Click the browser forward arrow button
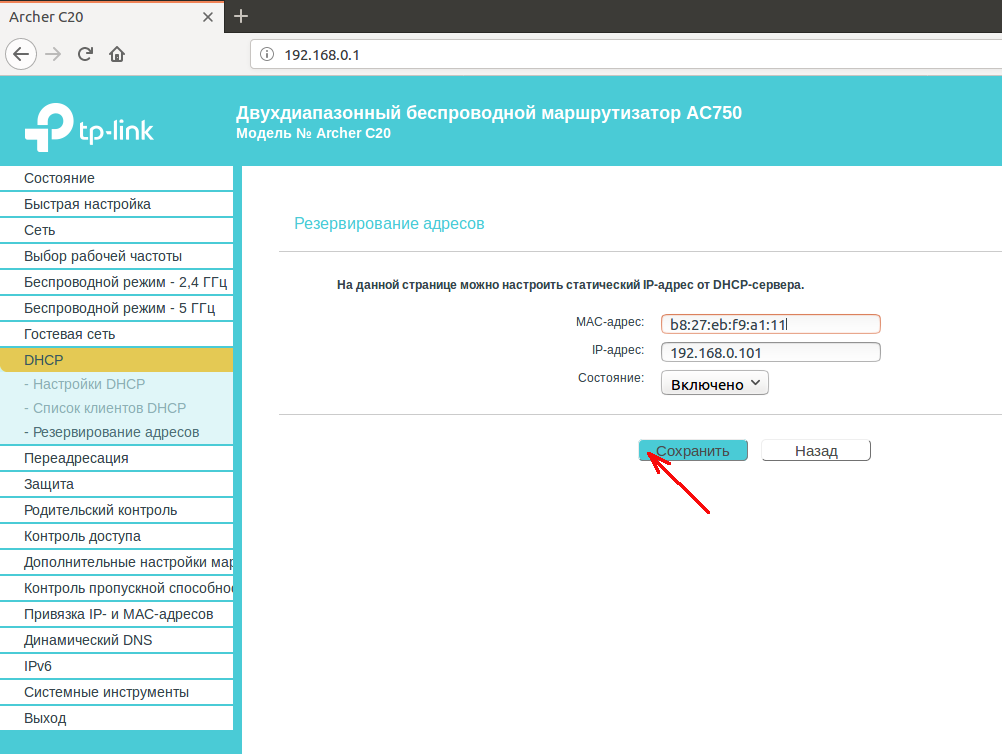The height and width of the screenshot is (754, 1002). (54, 54)
